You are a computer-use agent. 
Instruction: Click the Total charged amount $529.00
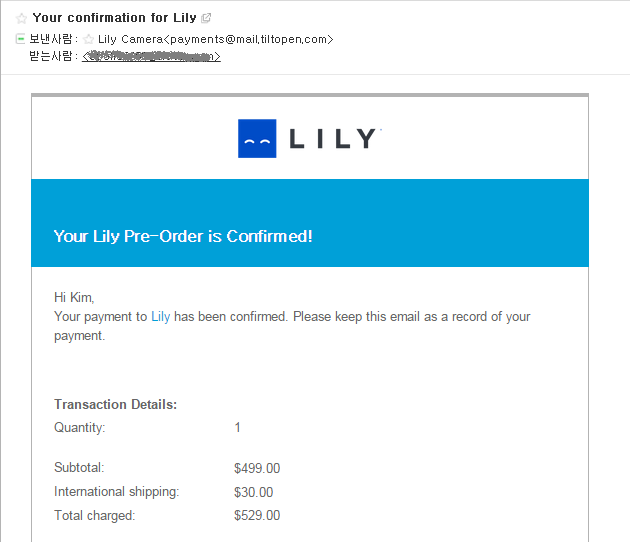point(257,516)
